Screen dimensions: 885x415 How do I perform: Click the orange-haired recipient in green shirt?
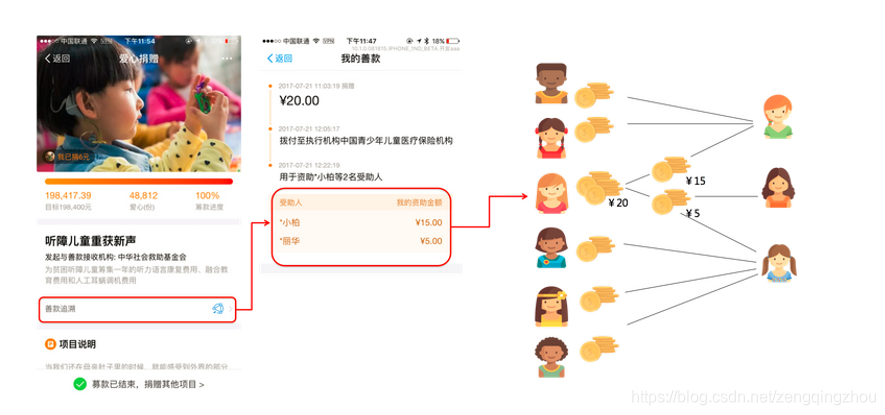[x=778, y=116]
